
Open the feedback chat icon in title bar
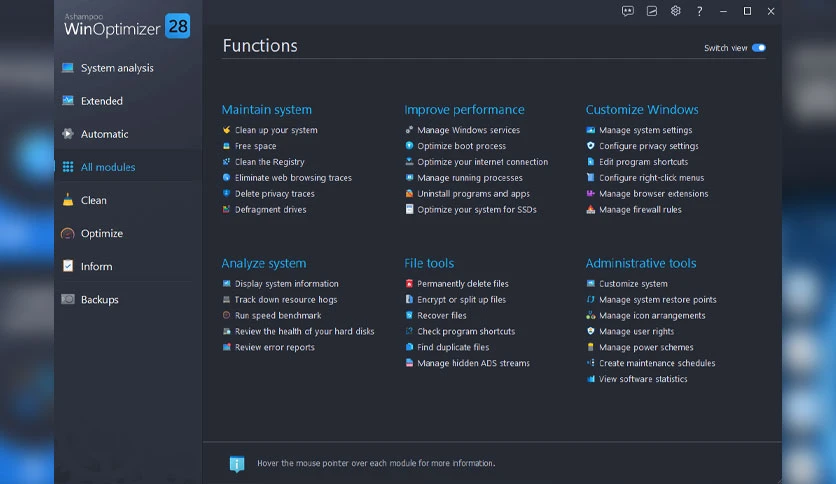coord(628,11)
